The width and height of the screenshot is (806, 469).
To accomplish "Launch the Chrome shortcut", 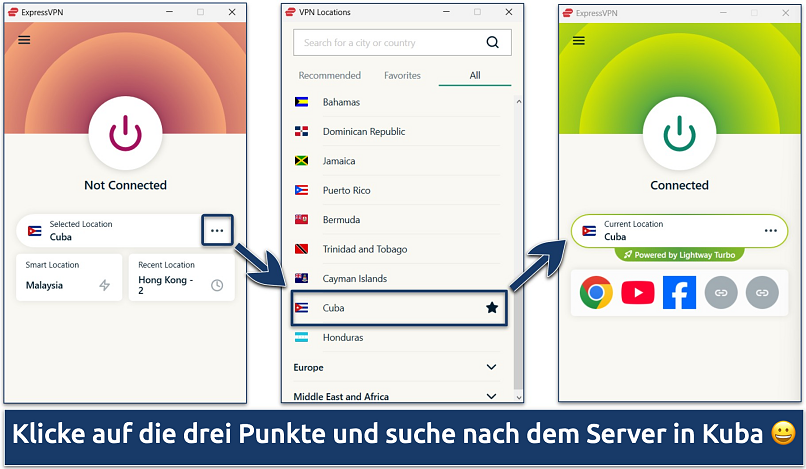I will point(596,293).
